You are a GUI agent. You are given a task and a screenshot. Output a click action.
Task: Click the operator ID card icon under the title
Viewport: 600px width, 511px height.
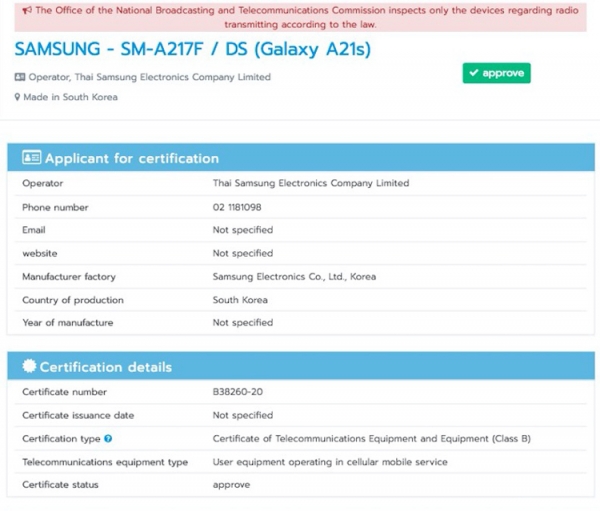pos(19,77)
